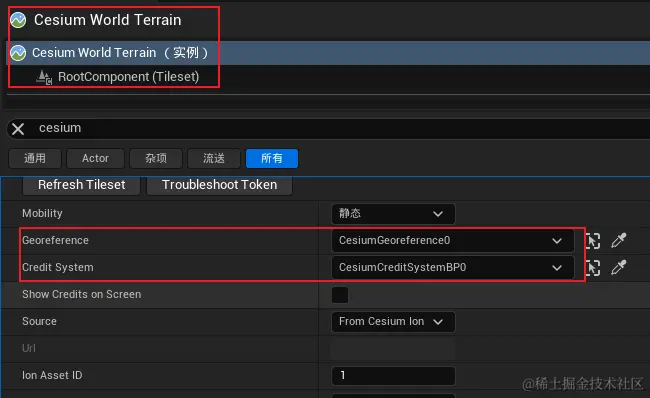Viewport: 650px width, 398px height.
Task: Click the Troubleshoot Token button
Action: [219, 185]
